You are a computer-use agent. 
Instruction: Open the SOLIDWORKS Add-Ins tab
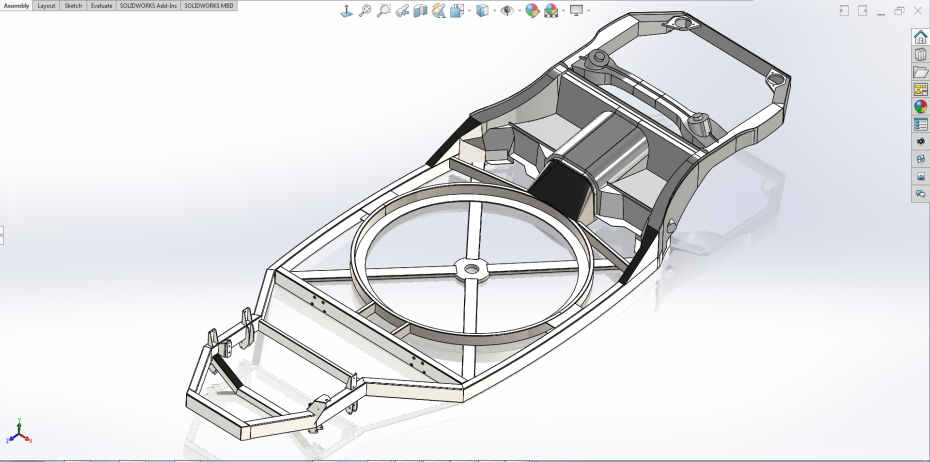coord(148,5)
